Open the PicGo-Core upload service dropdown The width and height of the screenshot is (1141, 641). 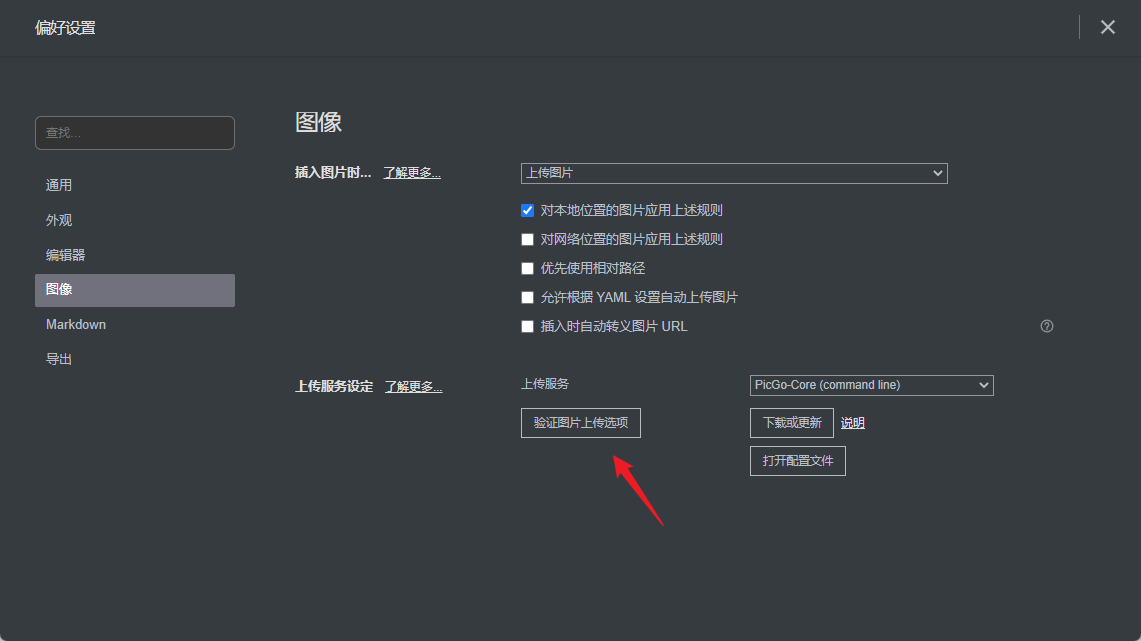[x=871, y=385]
